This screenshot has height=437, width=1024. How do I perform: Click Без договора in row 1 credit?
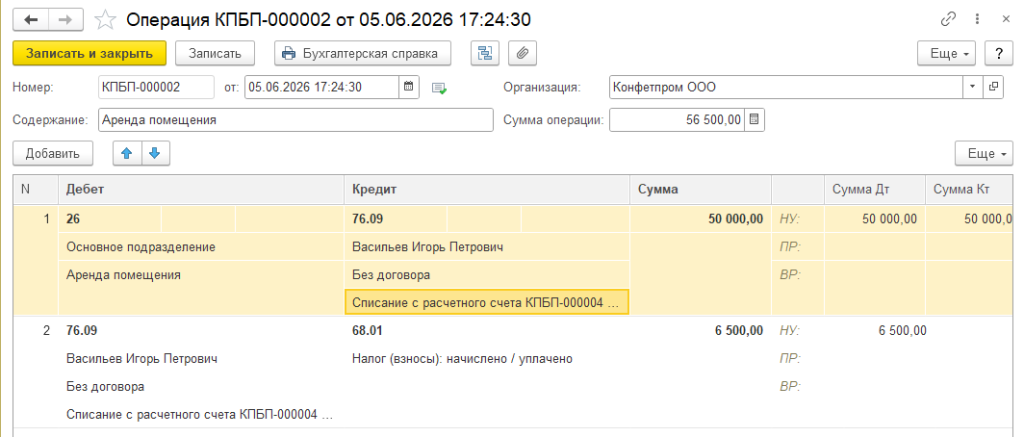point(487,275)
